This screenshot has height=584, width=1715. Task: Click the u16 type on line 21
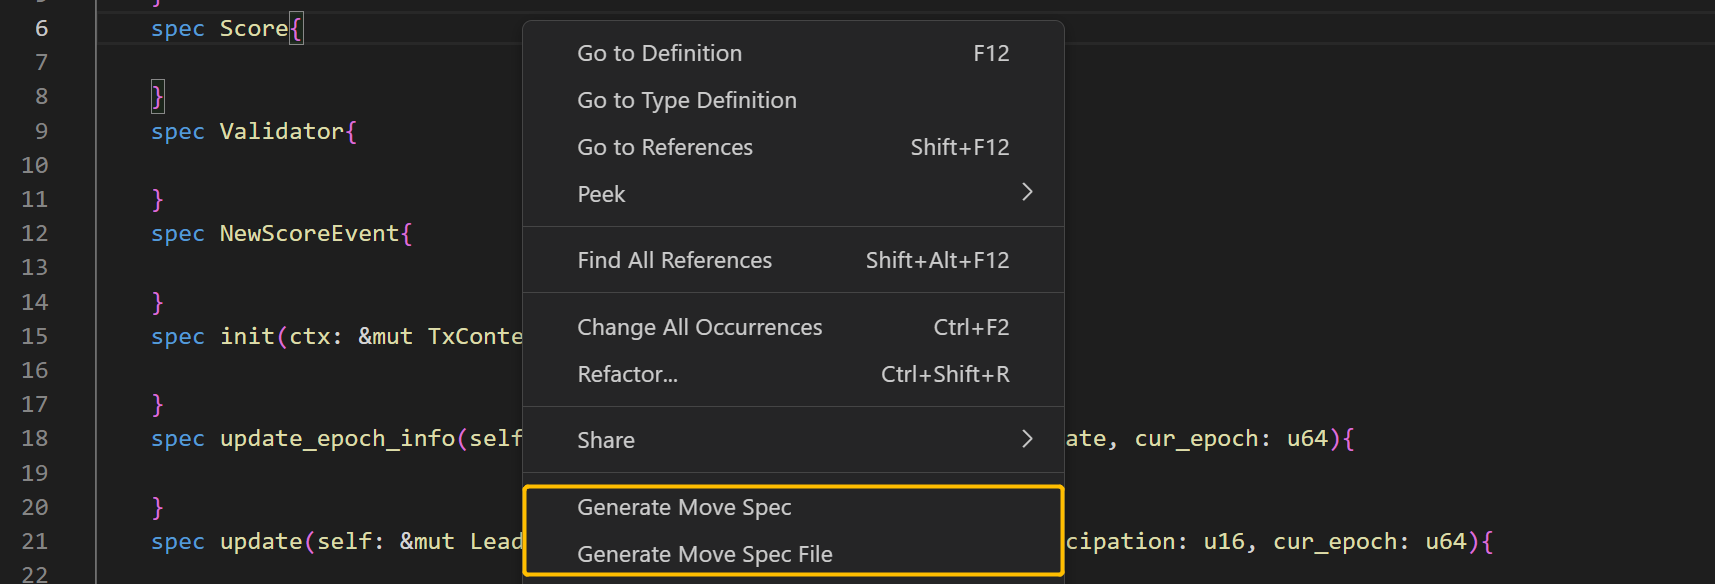coord(1224,541)
